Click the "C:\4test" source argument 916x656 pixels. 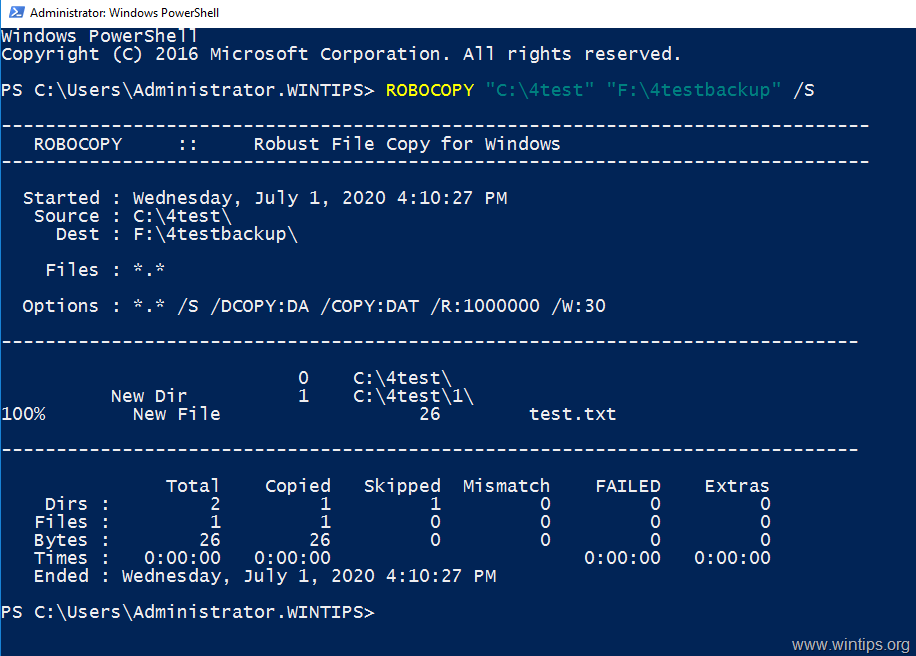pyautogui.click(x=540, y=90)
